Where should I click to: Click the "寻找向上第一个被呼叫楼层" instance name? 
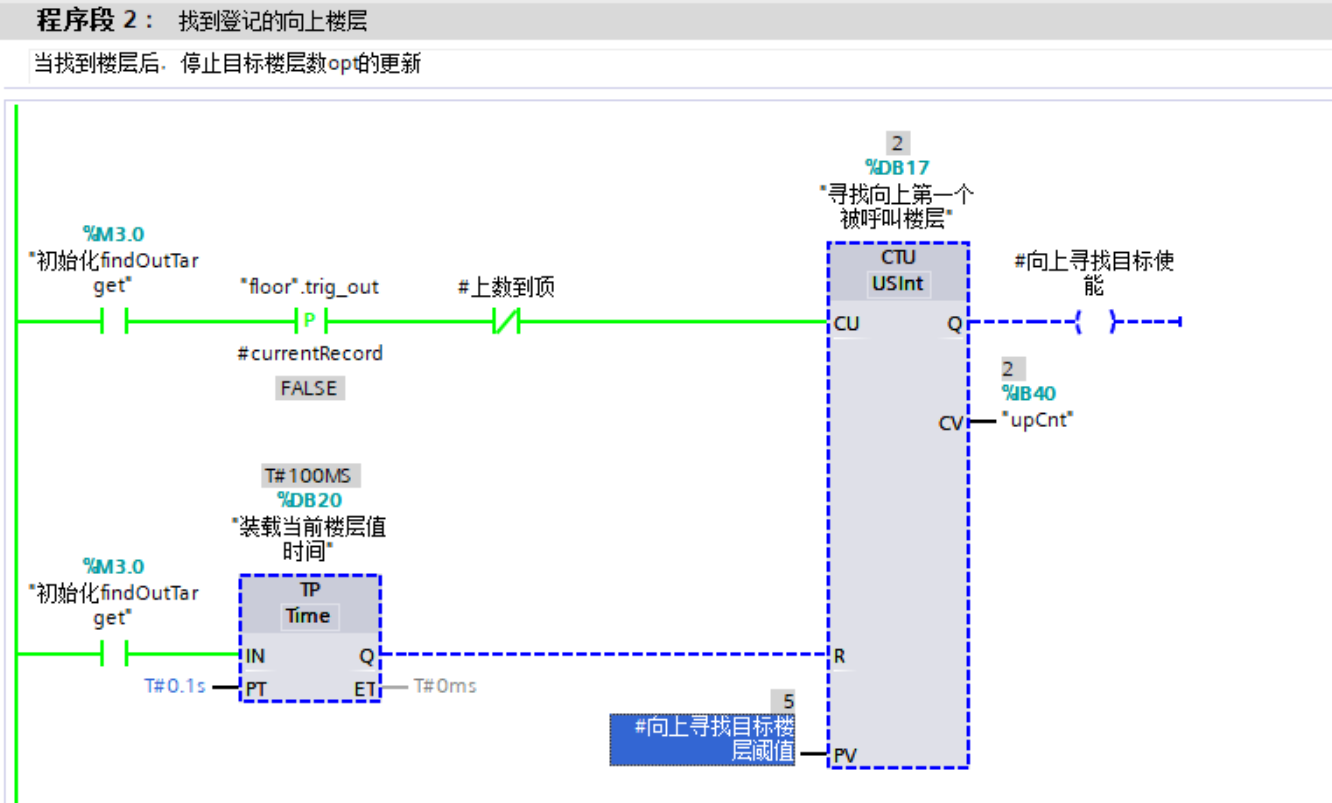pyautogui.click(x=897, y=206)
